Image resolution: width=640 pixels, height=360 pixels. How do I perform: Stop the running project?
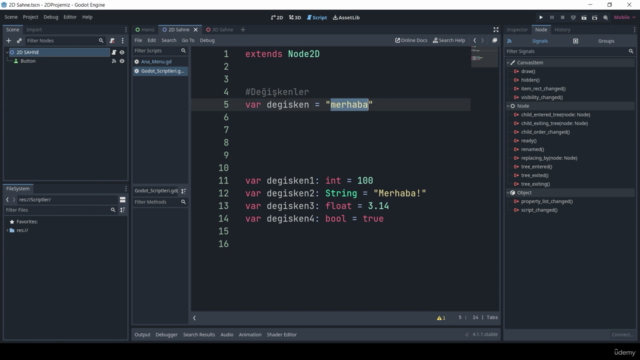(562, 18)
